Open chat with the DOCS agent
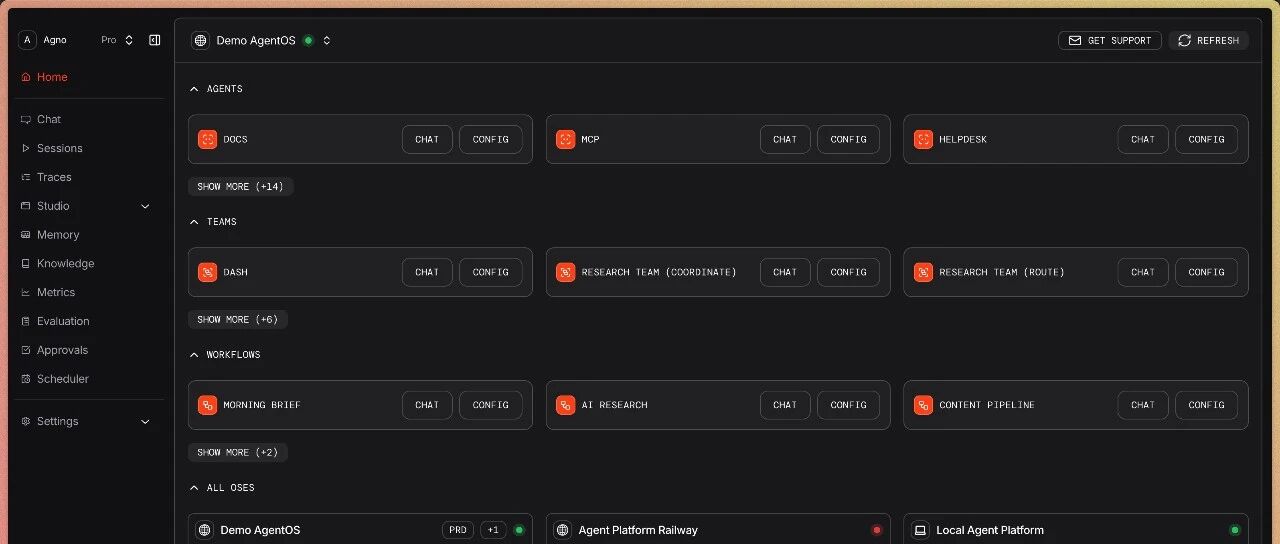Viewport: 1280px width, 544px height. pos(427,139)
